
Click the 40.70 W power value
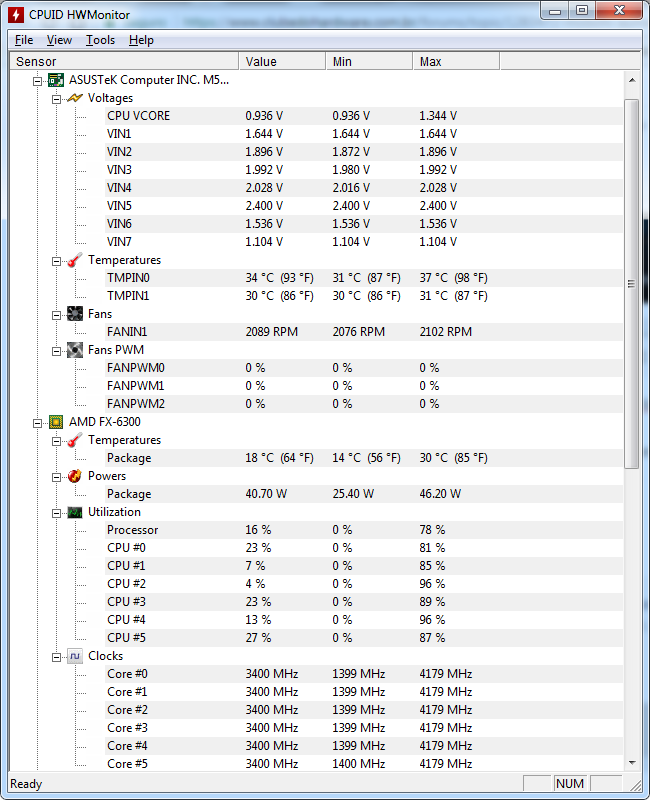(x=266, y=494)
